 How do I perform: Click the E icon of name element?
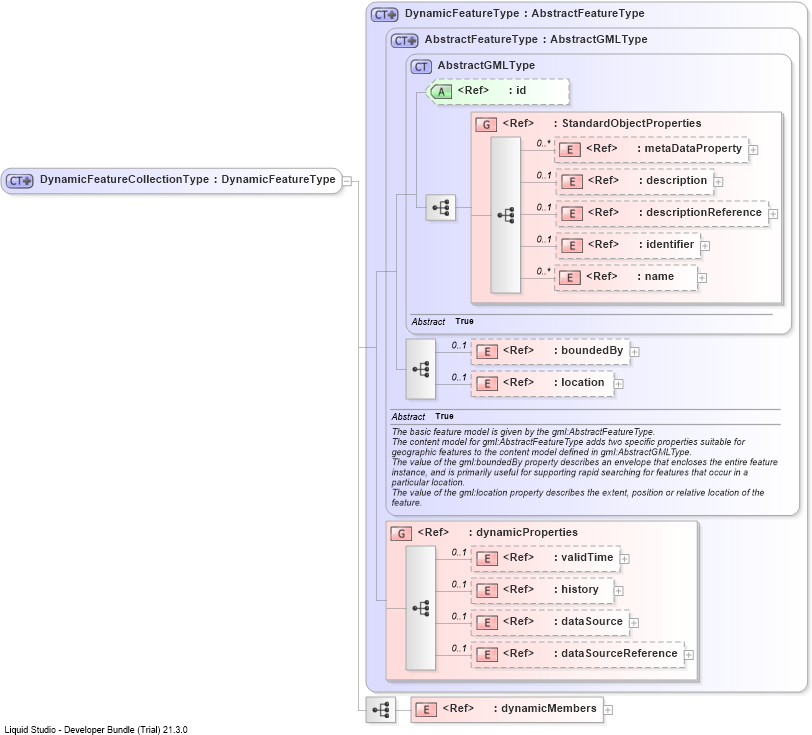(x=570, y=278)
